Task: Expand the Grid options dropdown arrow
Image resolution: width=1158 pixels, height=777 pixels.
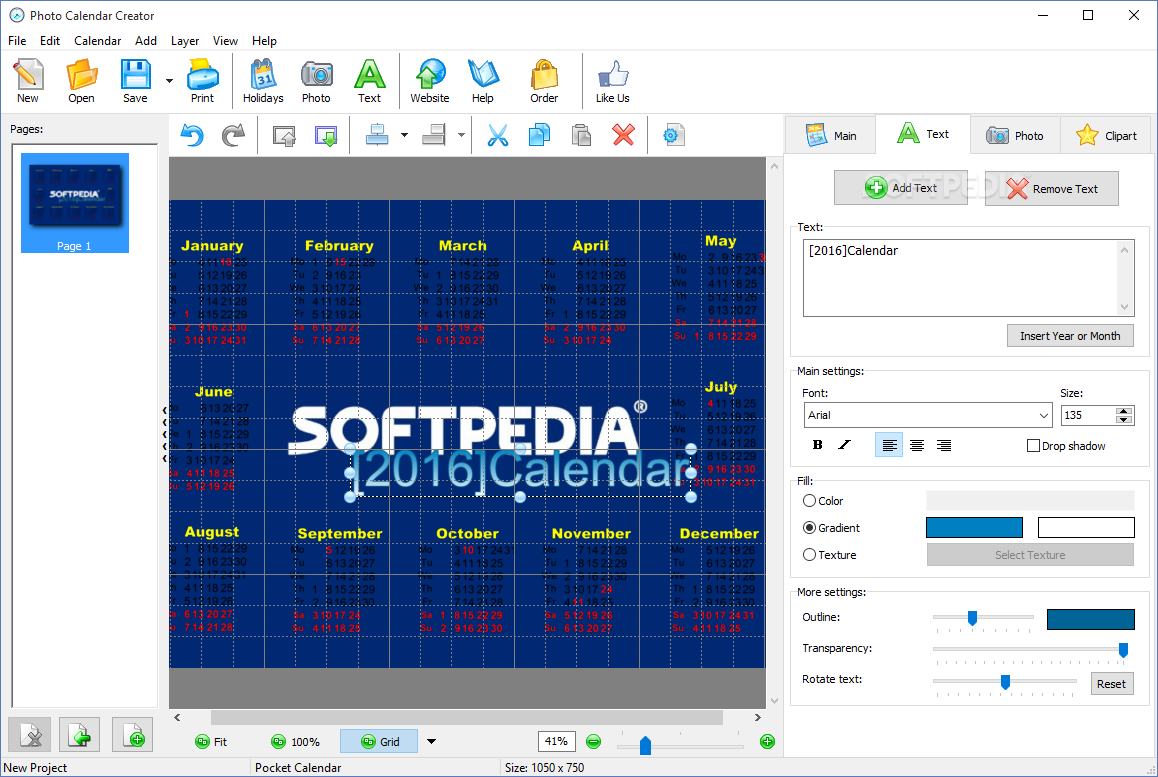Action: 431,742
